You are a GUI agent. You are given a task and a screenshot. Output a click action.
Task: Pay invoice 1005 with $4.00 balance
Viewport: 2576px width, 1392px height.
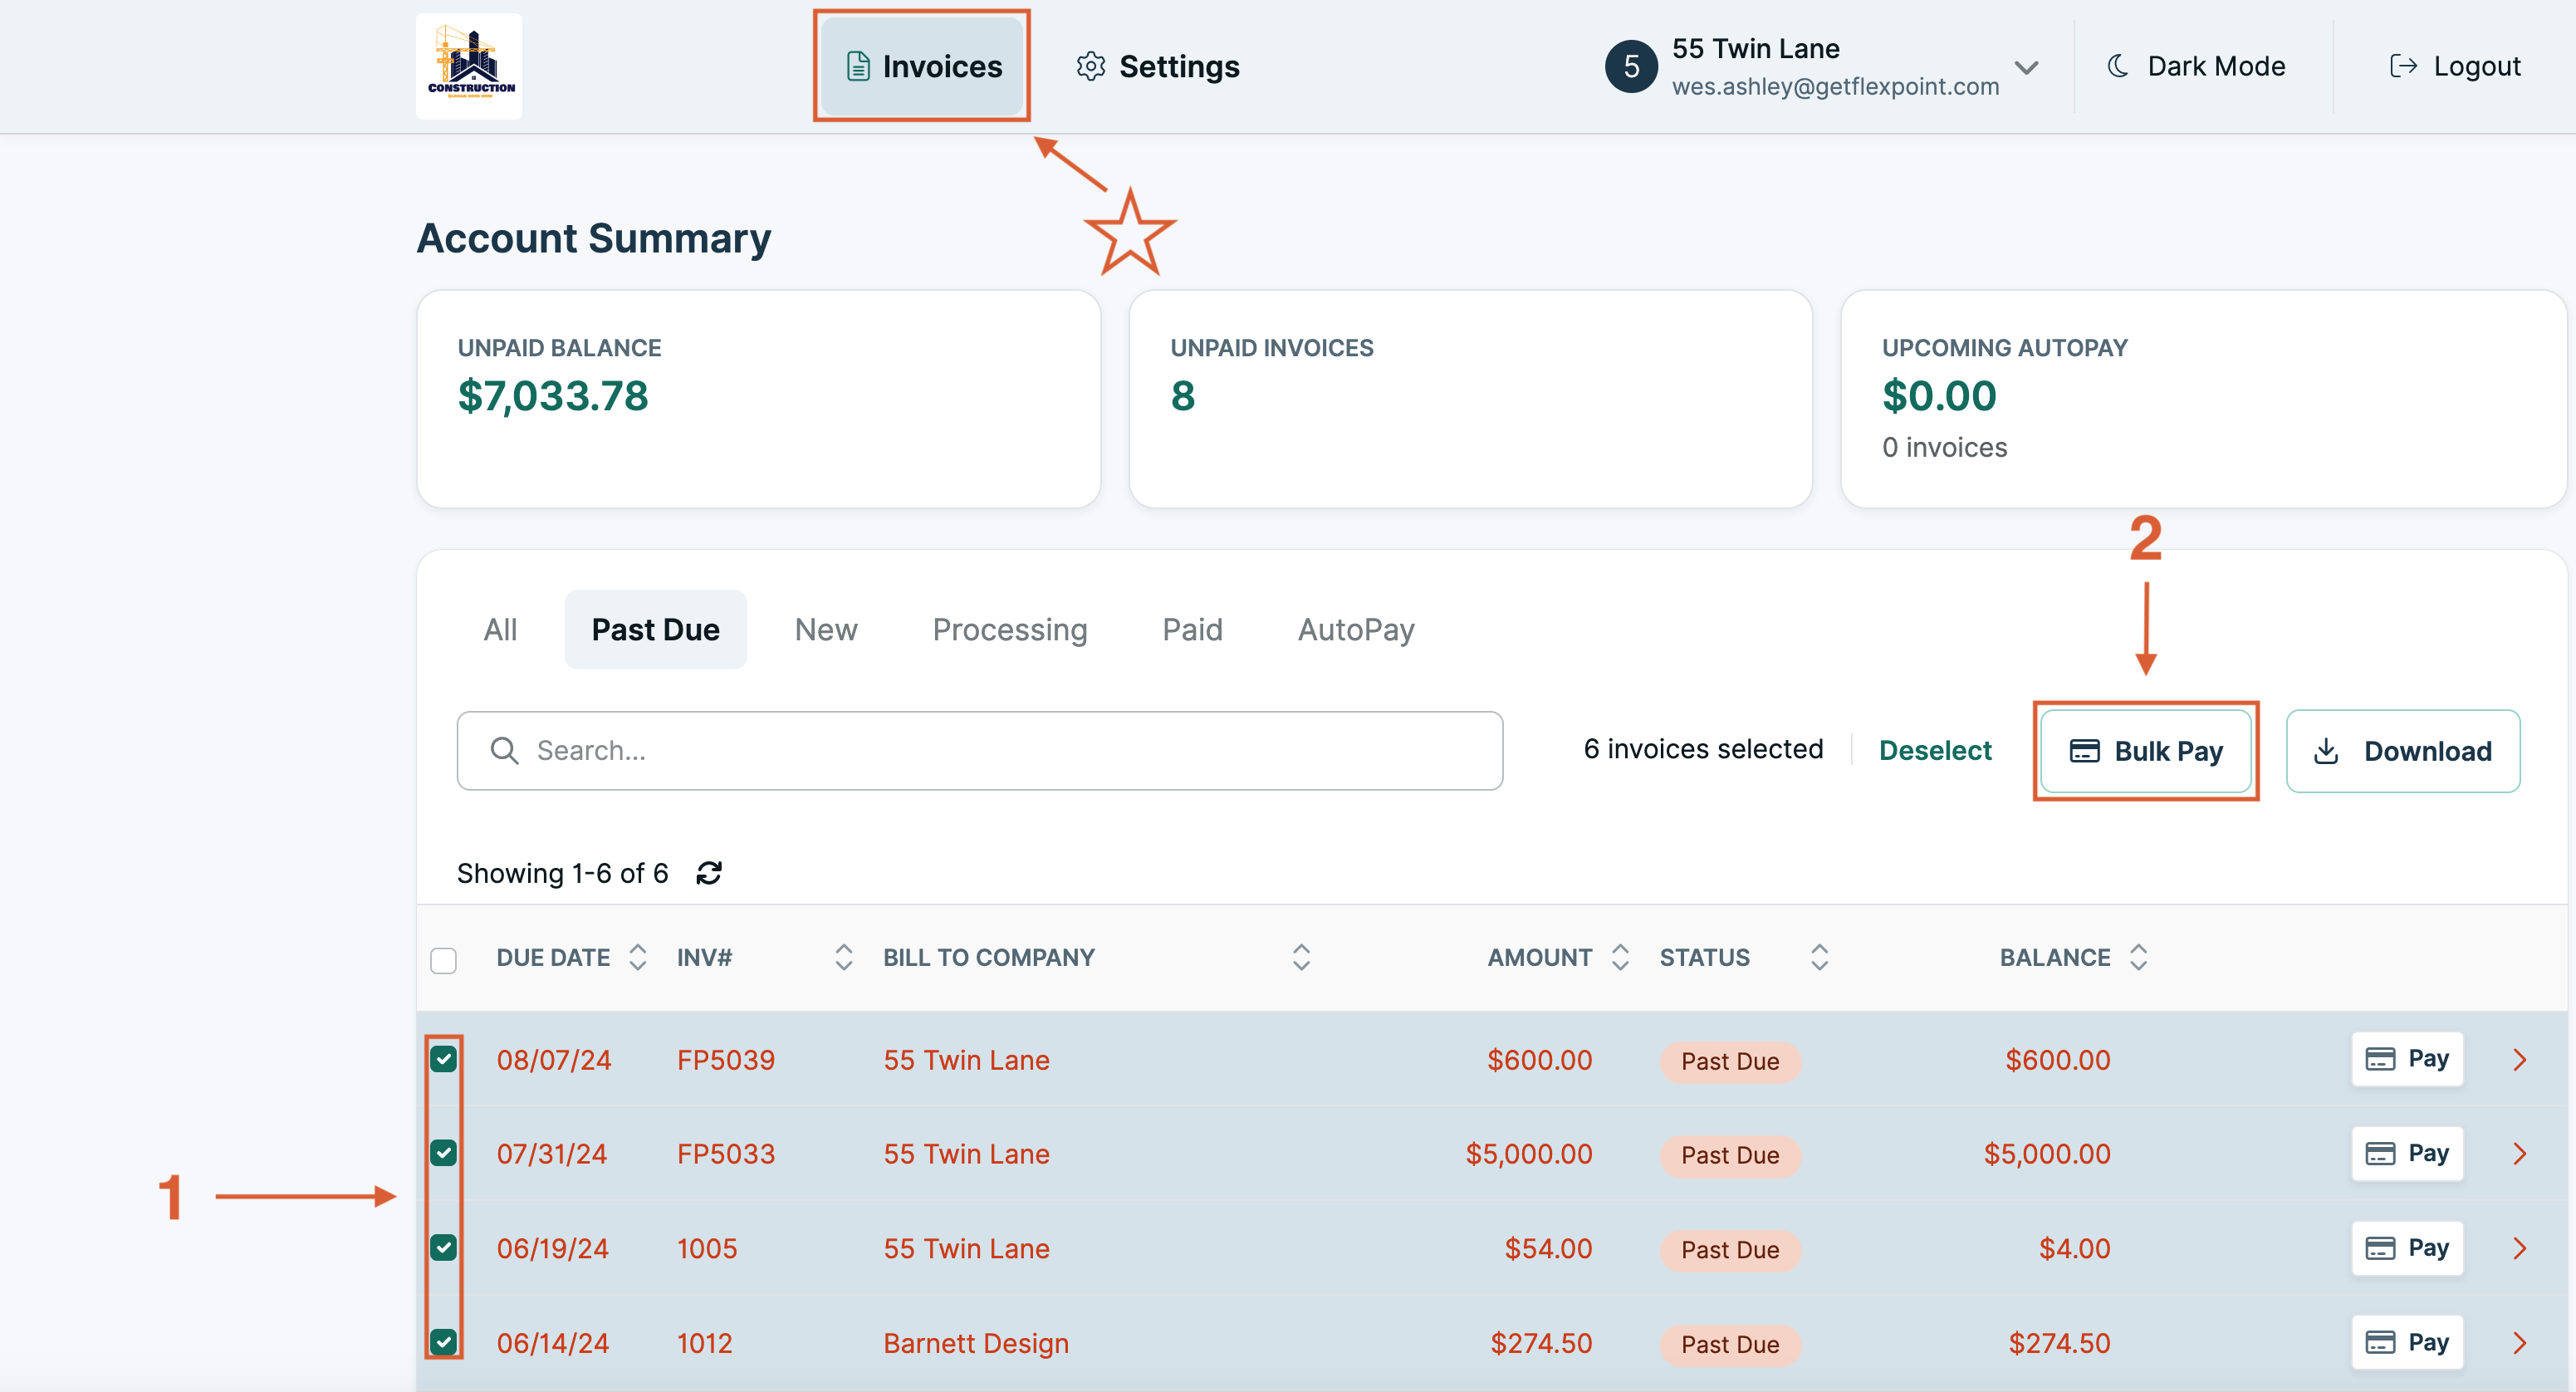coord(2406,1247)
